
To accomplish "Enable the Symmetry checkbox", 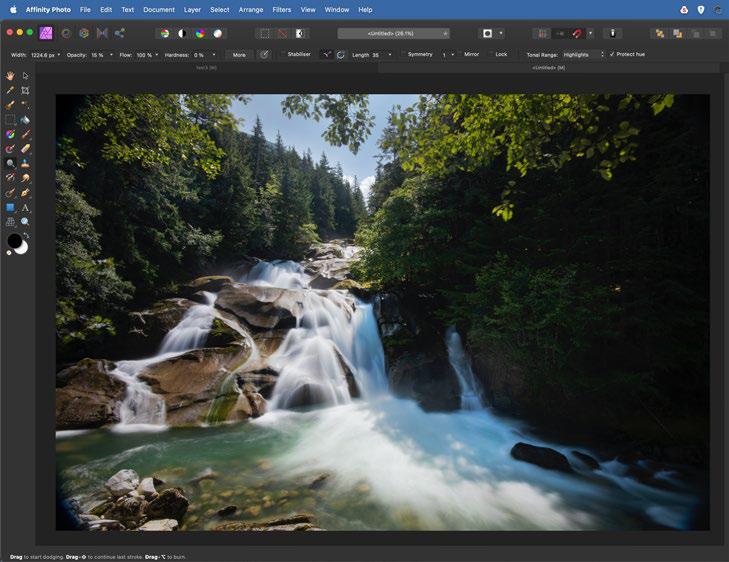I will point(403,54).
